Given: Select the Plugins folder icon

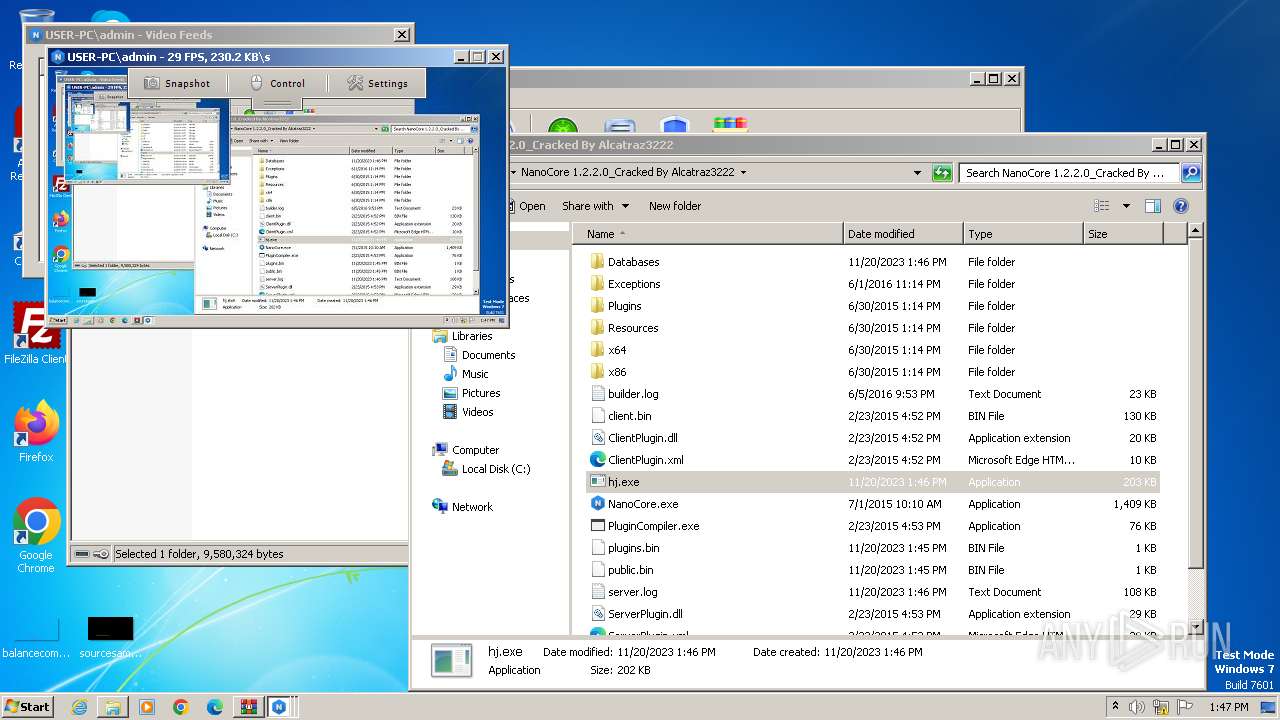Looking at the screenshot, I should (597, 306).
